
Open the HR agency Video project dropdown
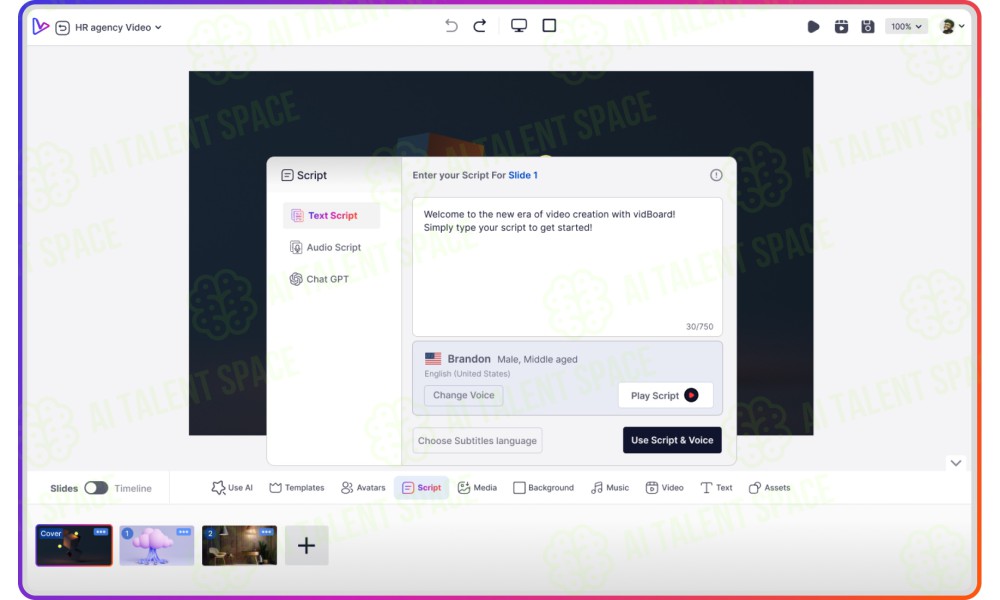point(118,27)
